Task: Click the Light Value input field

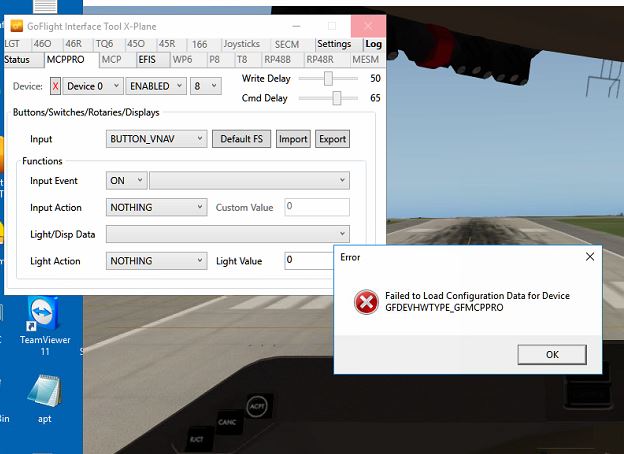Action: 308,261
